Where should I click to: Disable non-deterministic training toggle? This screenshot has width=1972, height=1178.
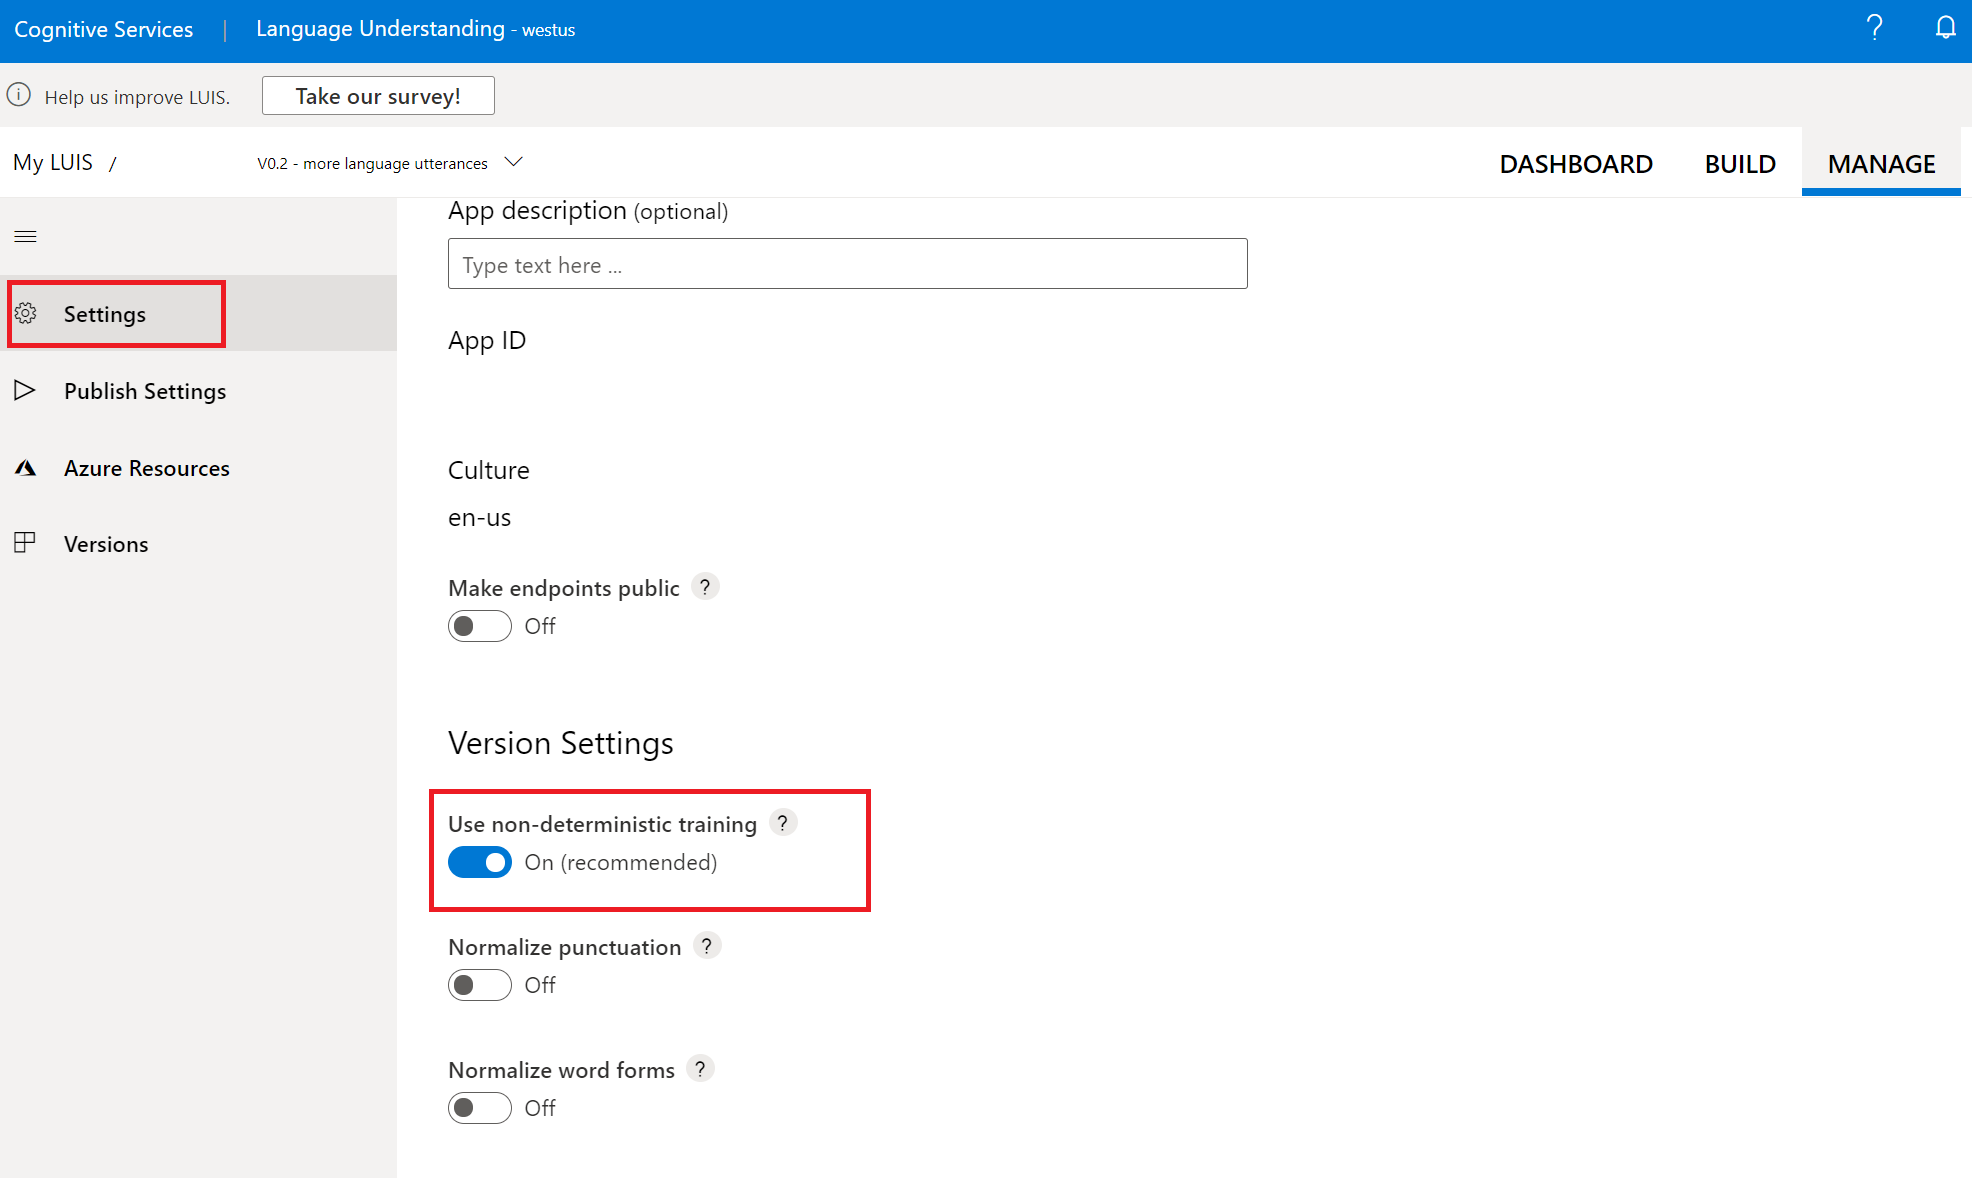tap(479, 862)
